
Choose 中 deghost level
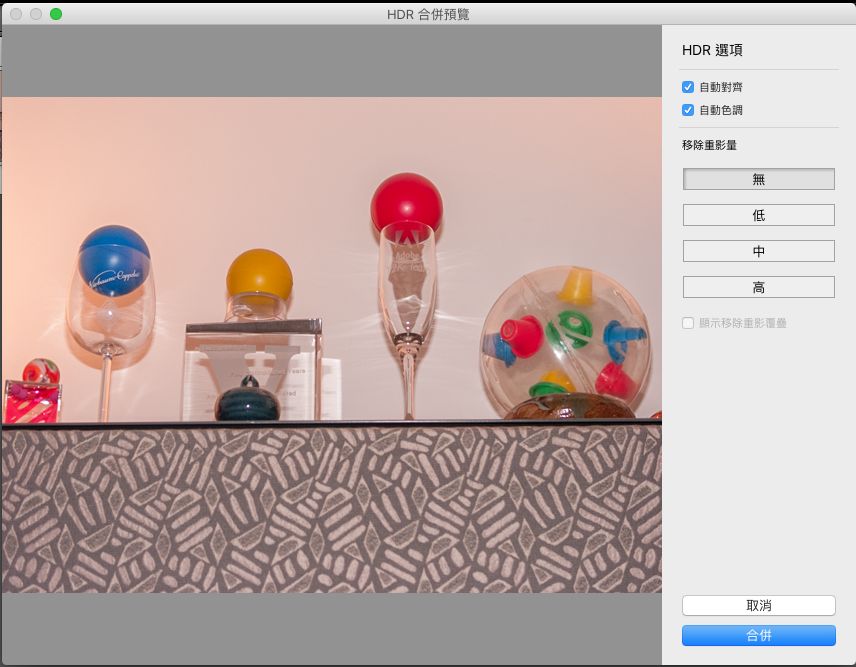(x=758, y=251)
